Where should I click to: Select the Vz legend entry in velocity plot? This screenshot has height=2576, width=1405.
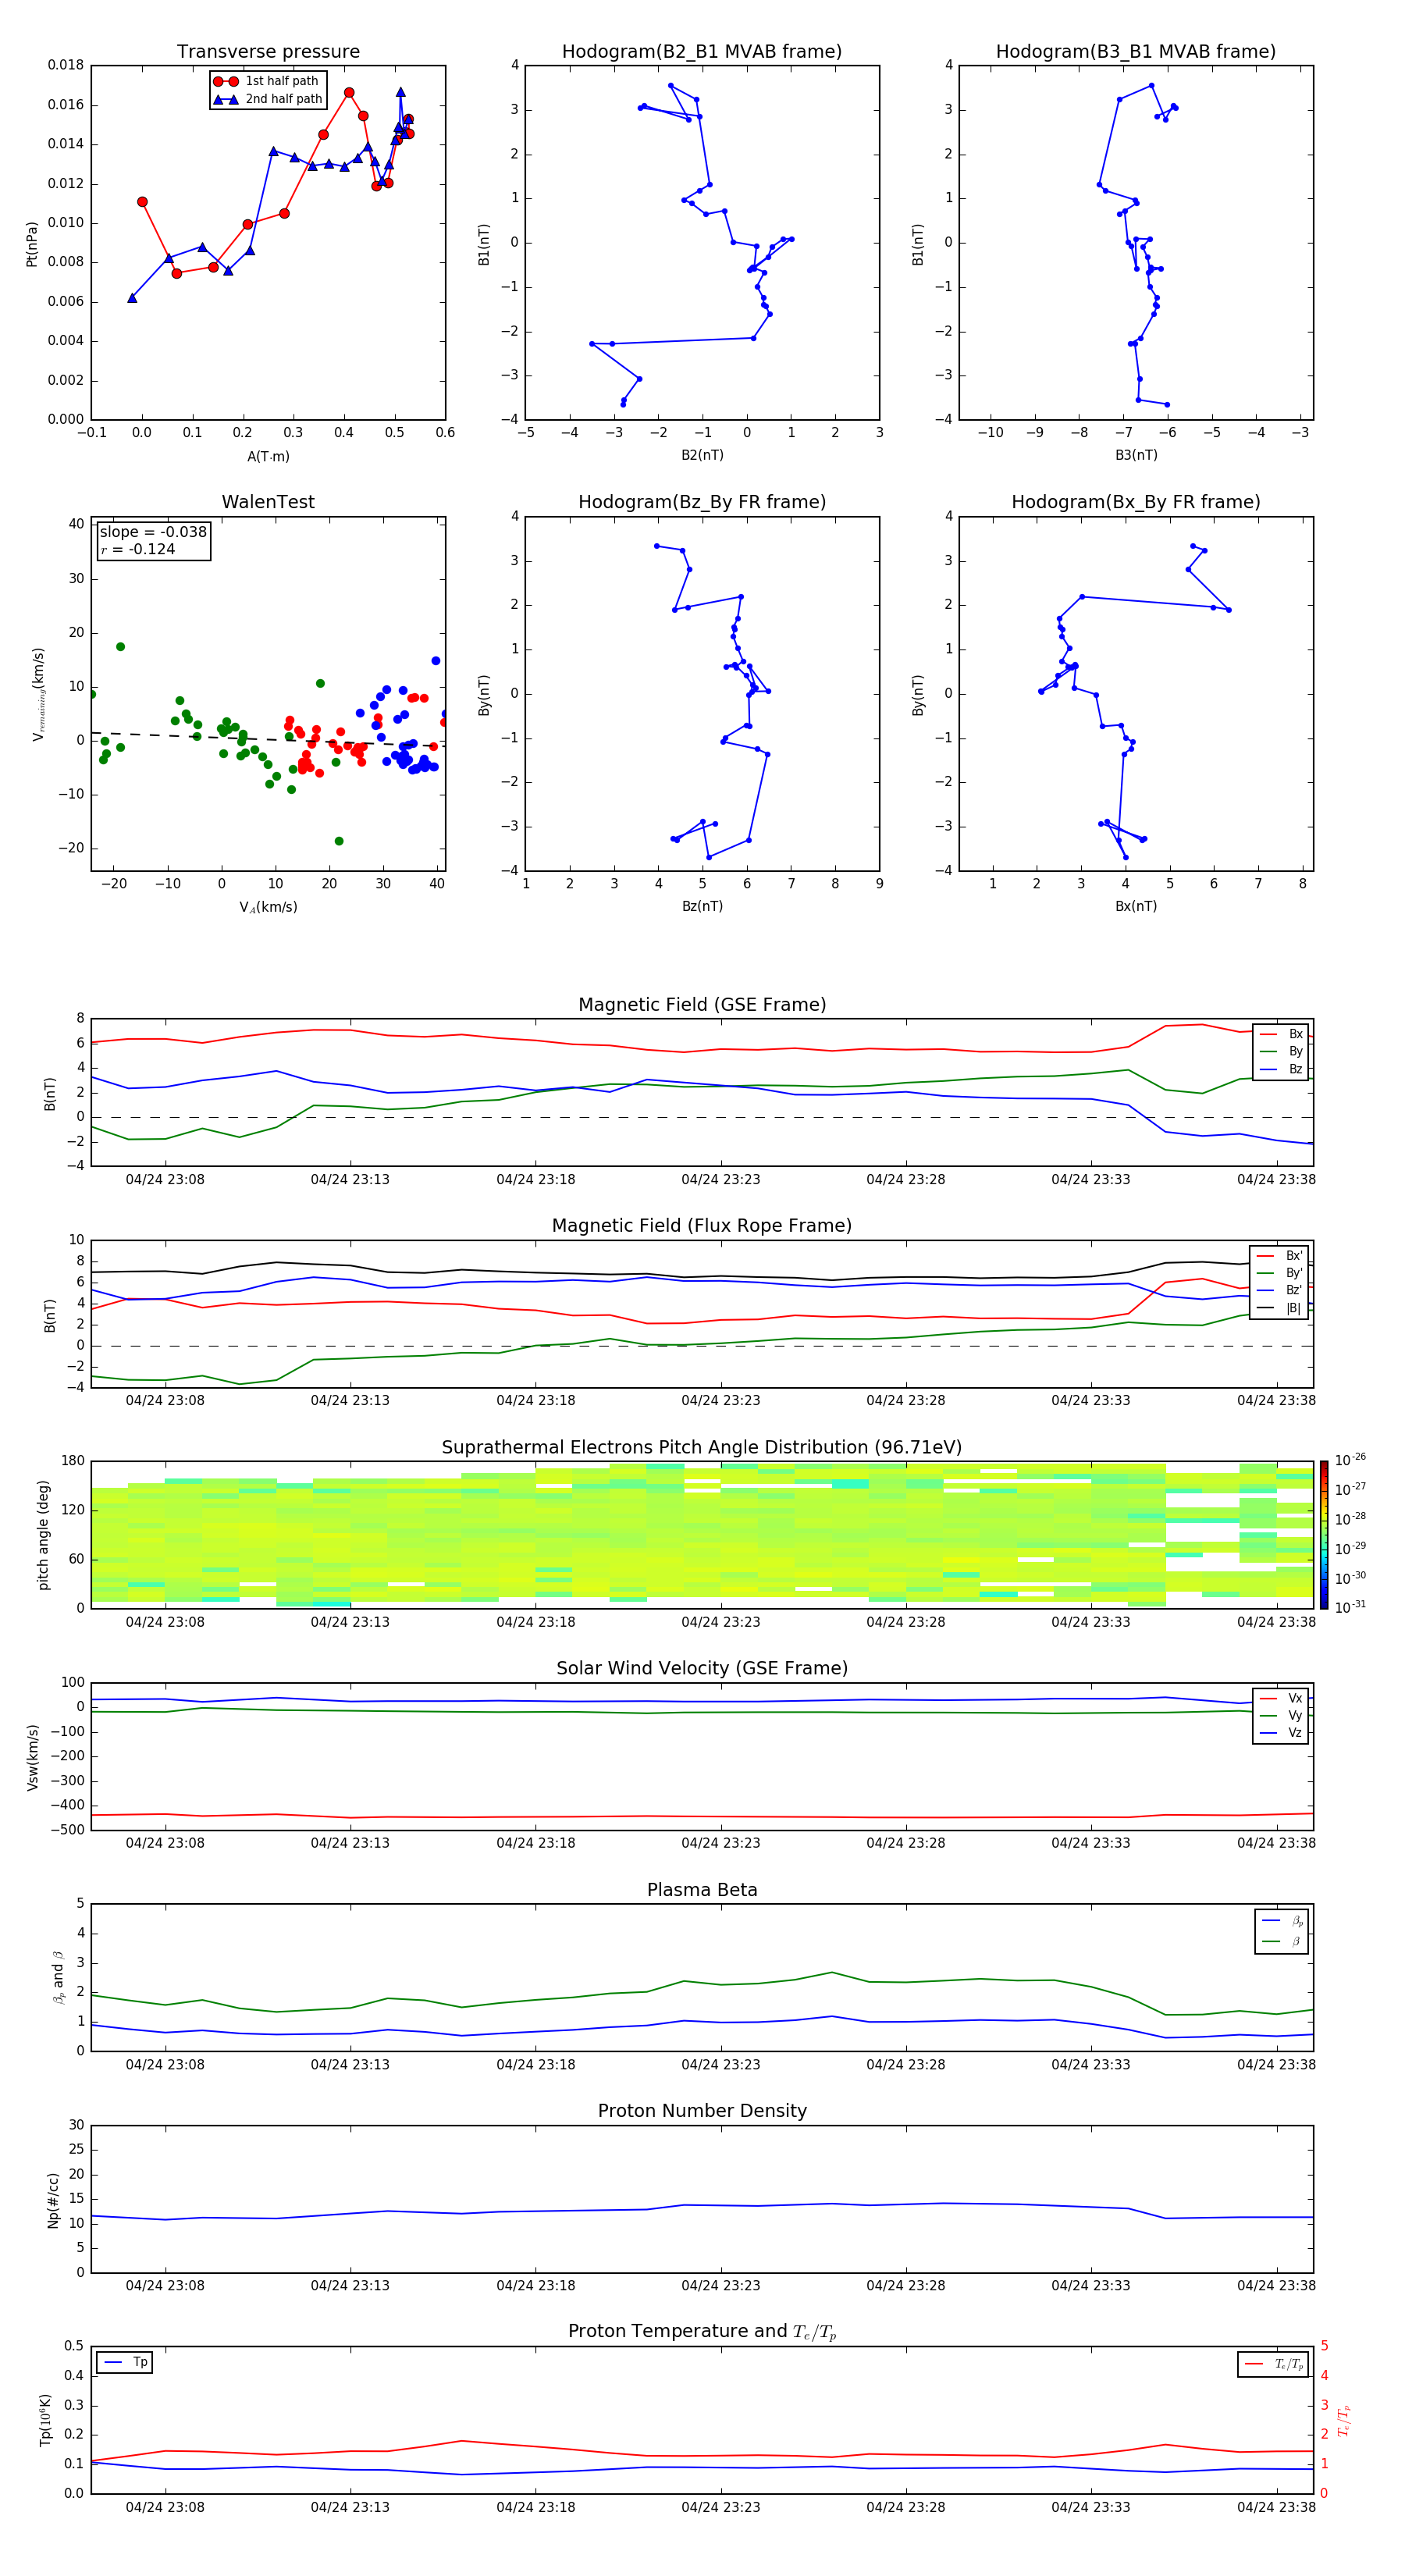point(1281,1733)
